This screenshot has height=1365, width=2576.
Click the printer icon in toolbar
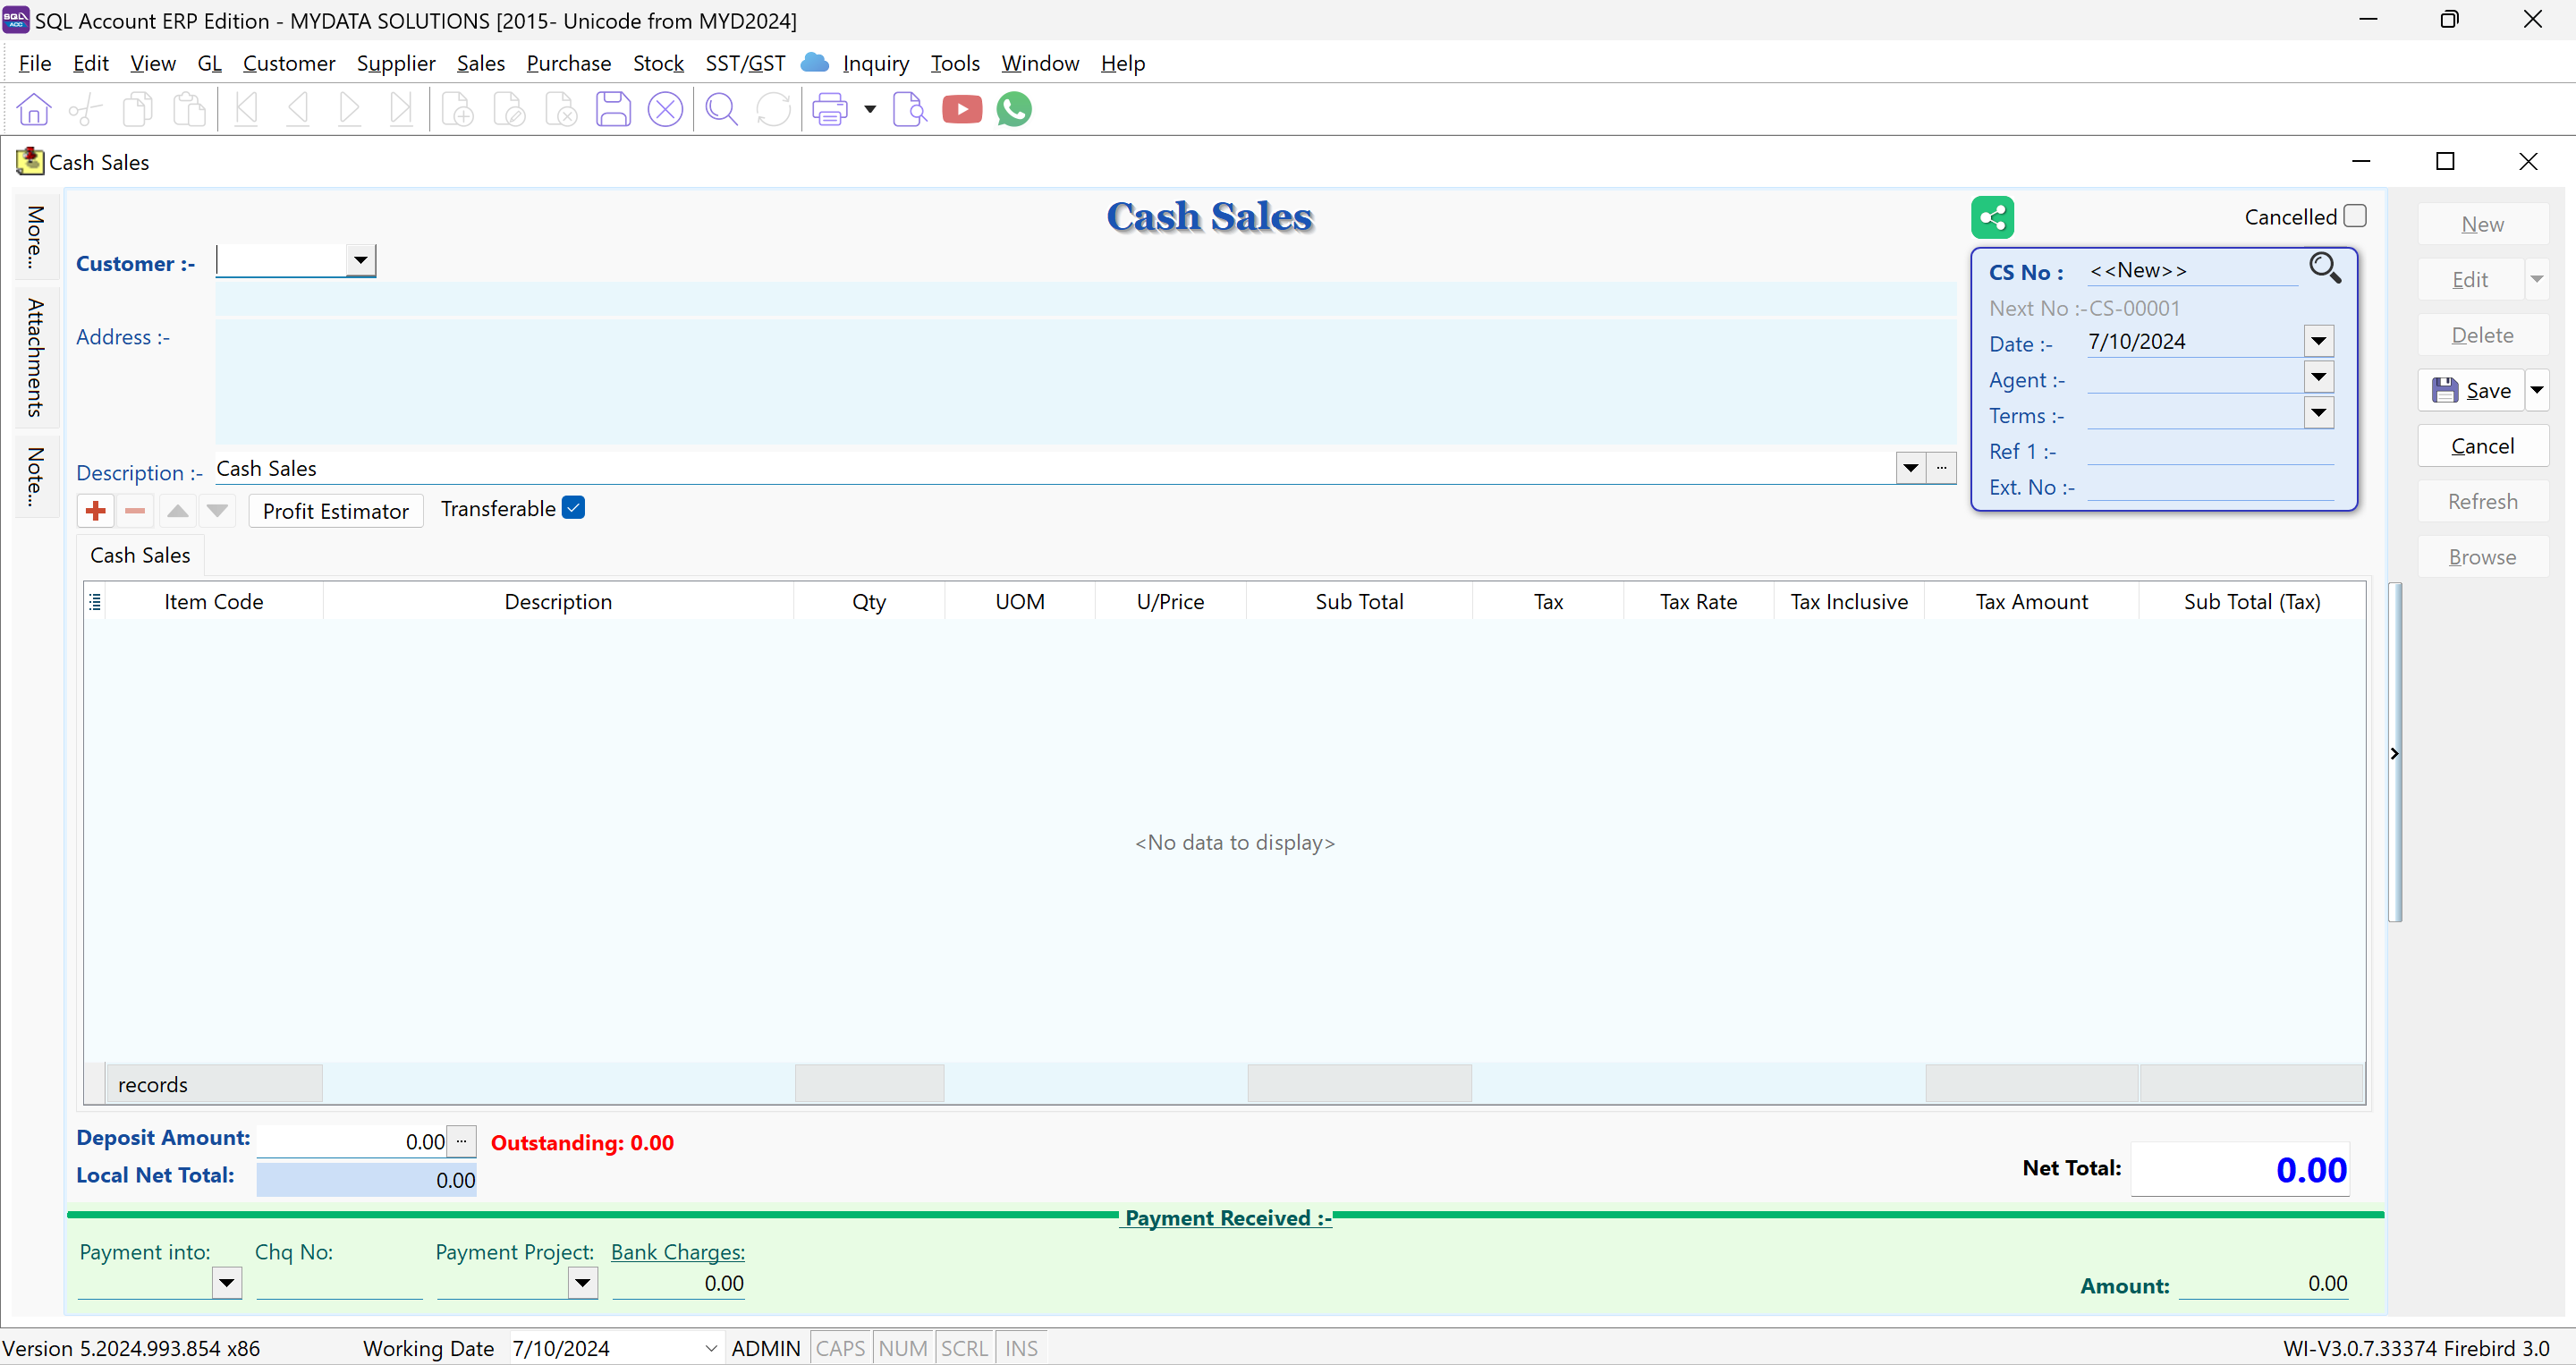829,109
